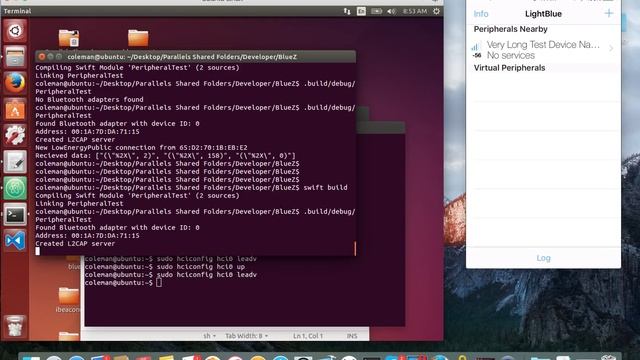Open the sound volume indicator
Viewport: 640px width, 360px height.
tap(391, 11)
